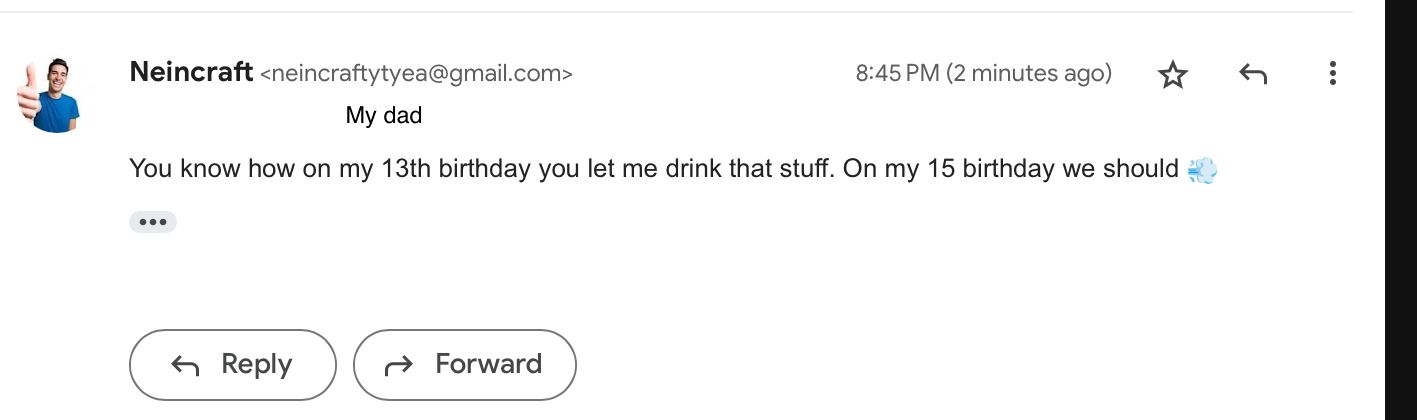Image resolution: width=1417 pixels, height=420 pixels.
Task: Click the dark side strip at window edge
Action: (x=1401, y=210)
